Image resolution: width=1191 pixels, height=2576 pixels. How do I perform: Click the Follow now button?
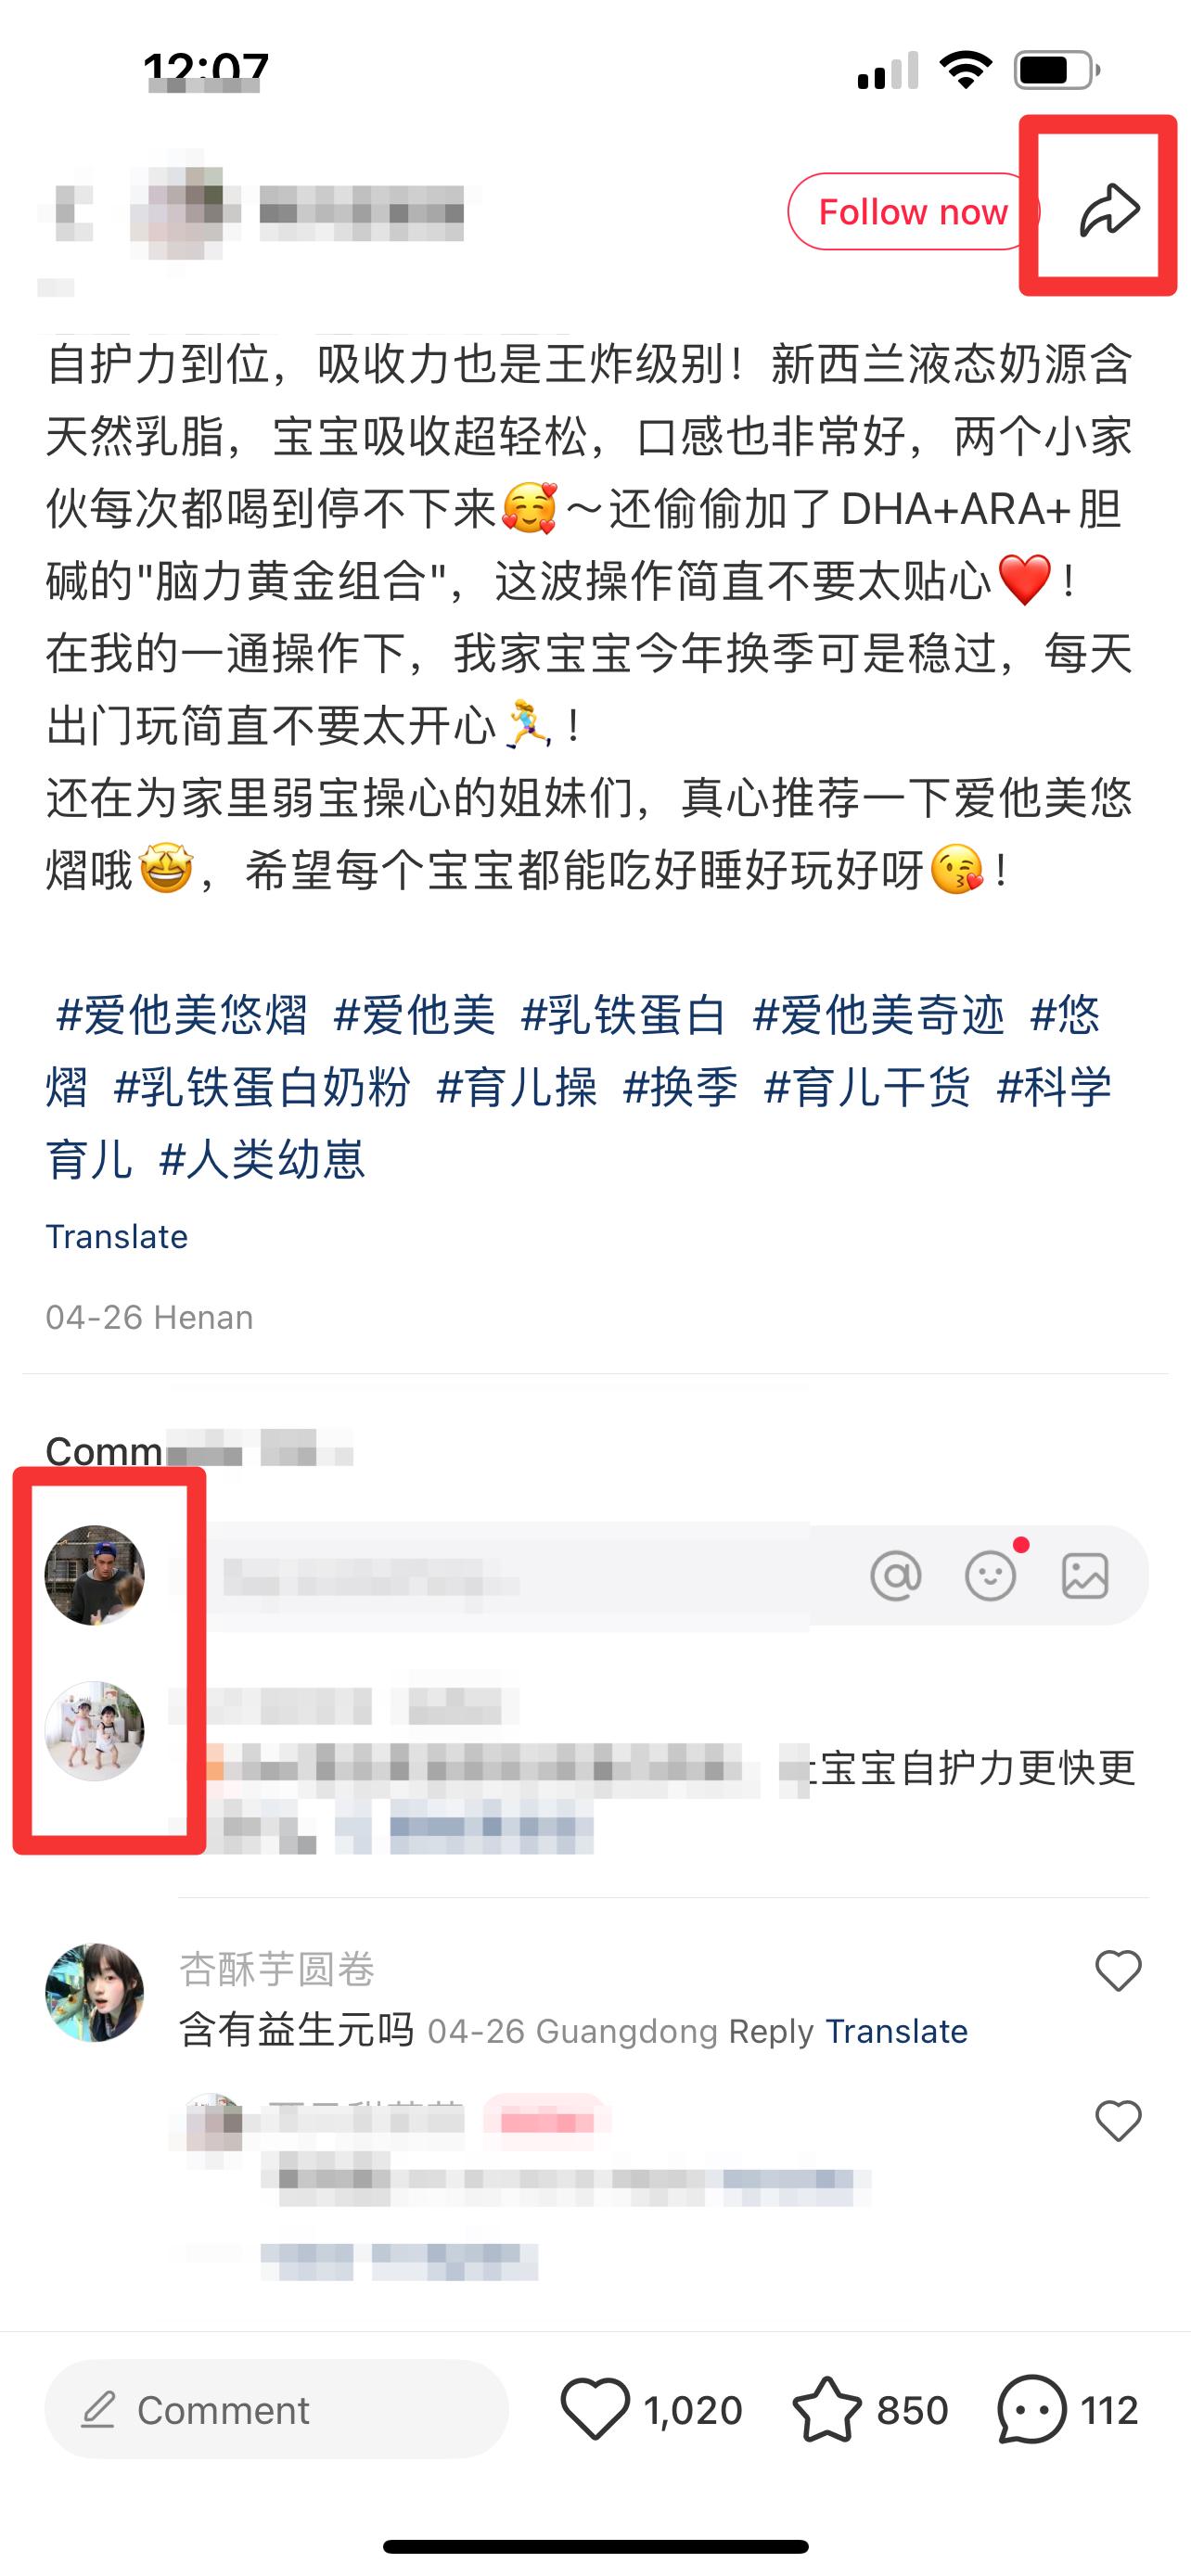coord(912,211)
